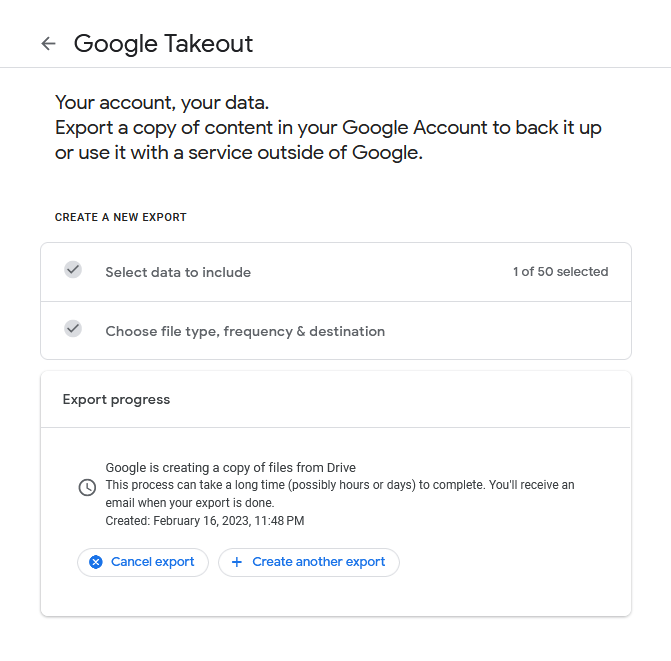
Task: Click the "email when your export is done" line
Action: [x=190, y=503]
